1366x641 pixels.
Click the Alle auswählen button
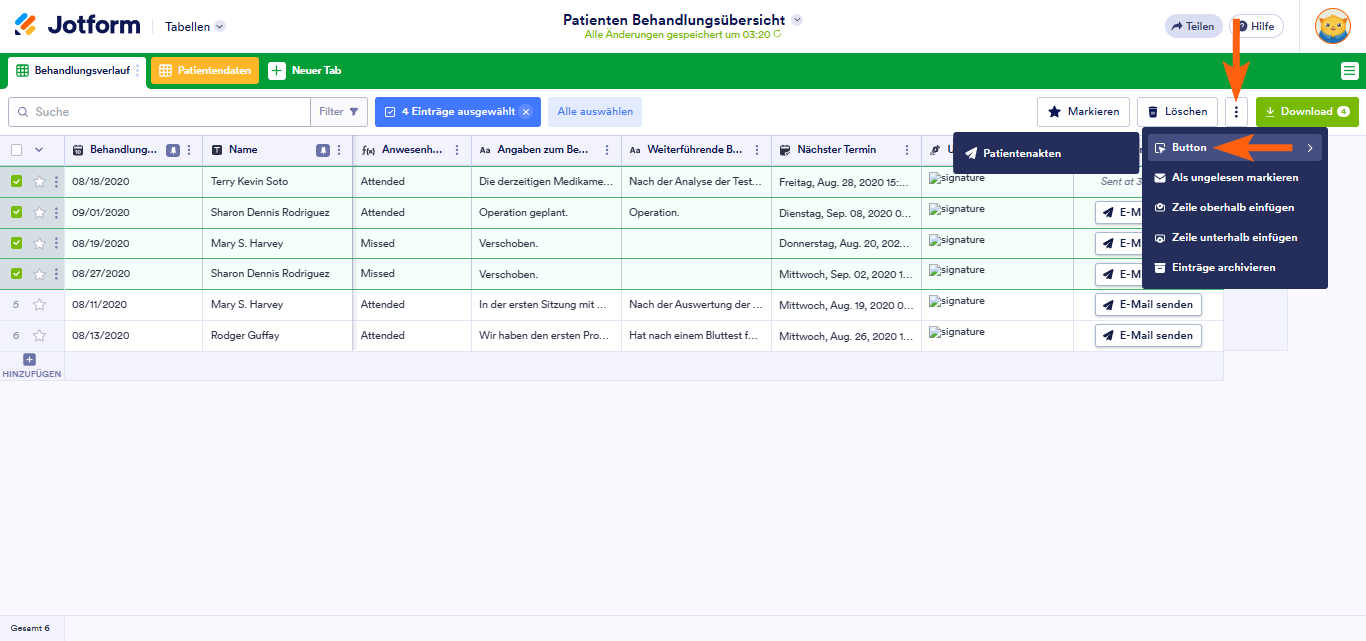coord(594,111)
